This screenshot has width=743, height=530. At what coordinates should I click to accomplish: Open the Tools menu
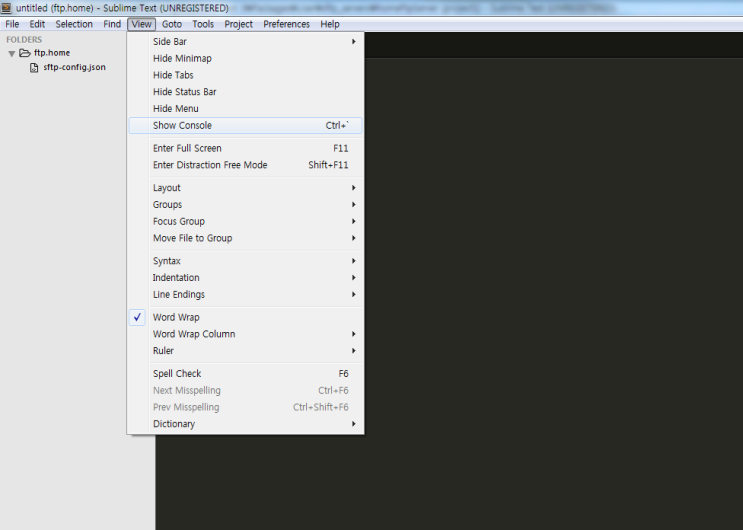(203, 24)
